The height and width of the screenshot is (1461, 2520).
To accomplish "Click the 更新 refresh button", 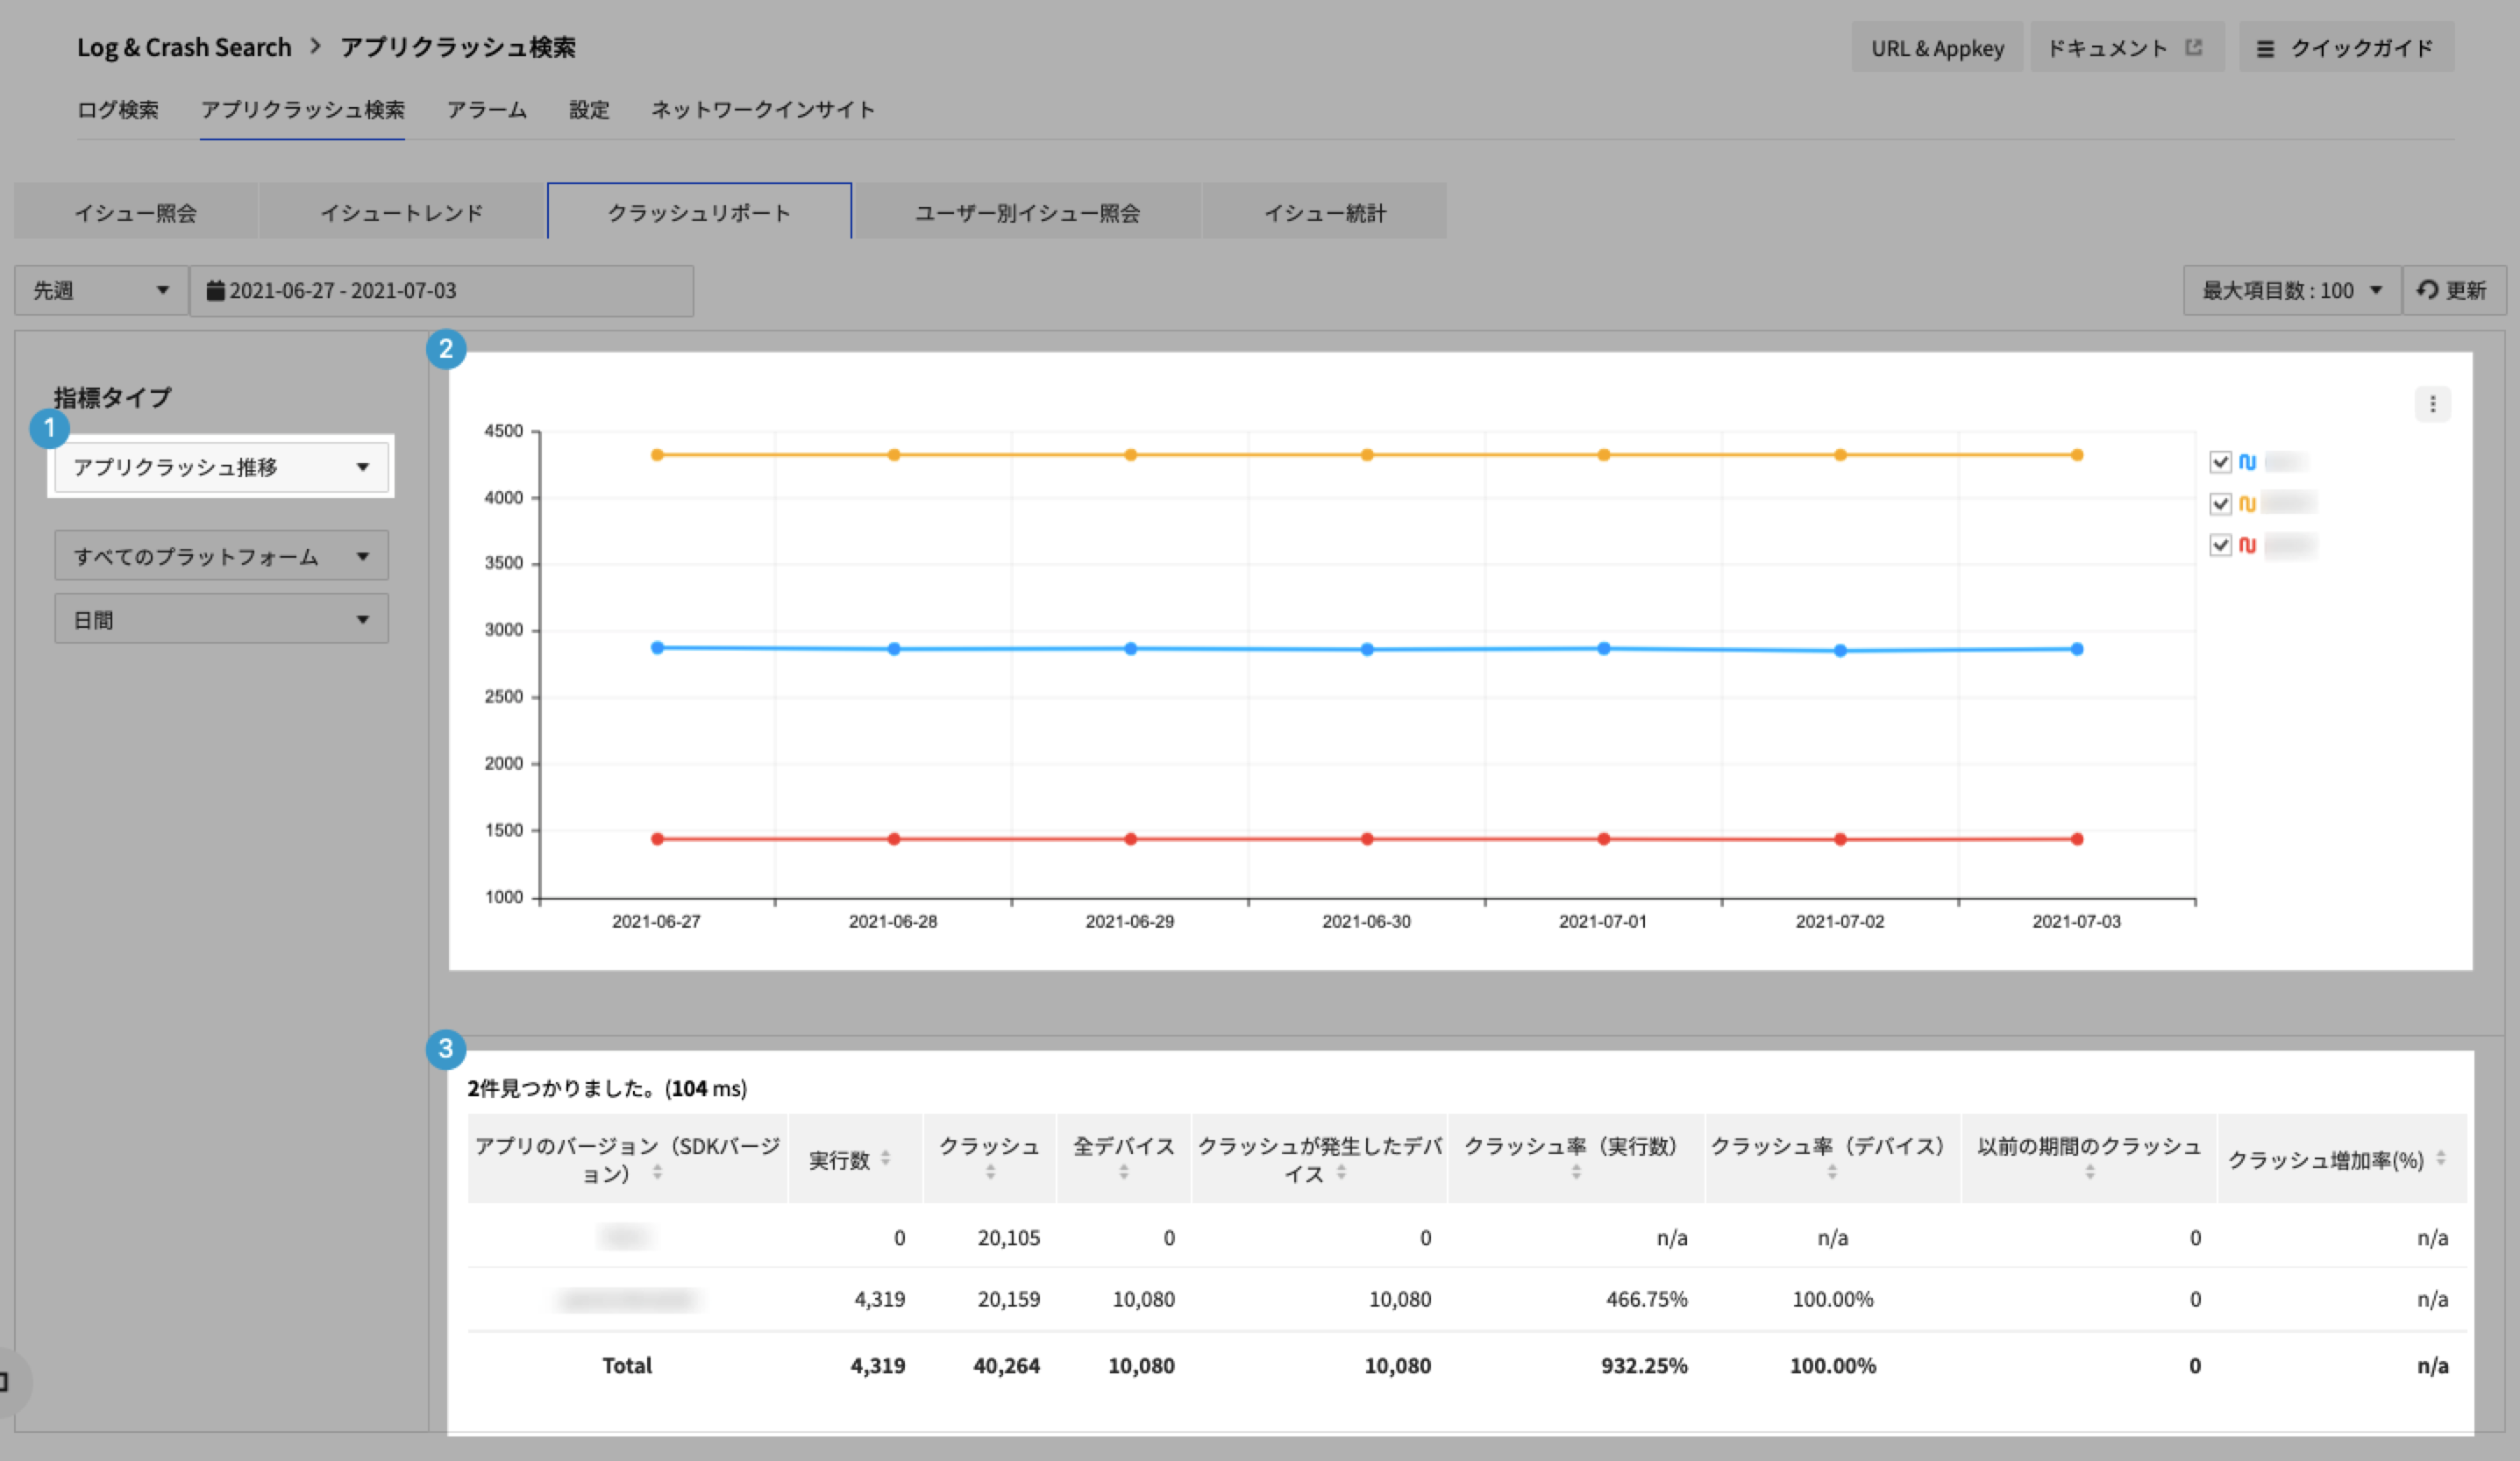I will [x=2453, y=290].
